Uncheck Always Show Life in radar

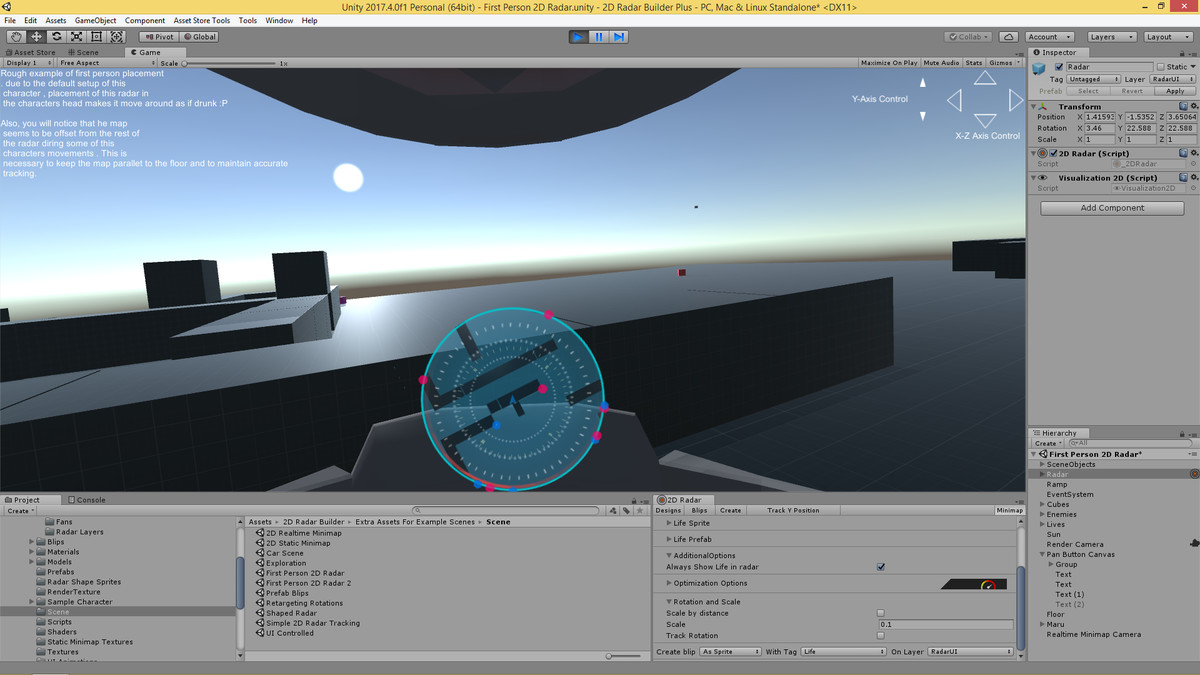(880, 566)
